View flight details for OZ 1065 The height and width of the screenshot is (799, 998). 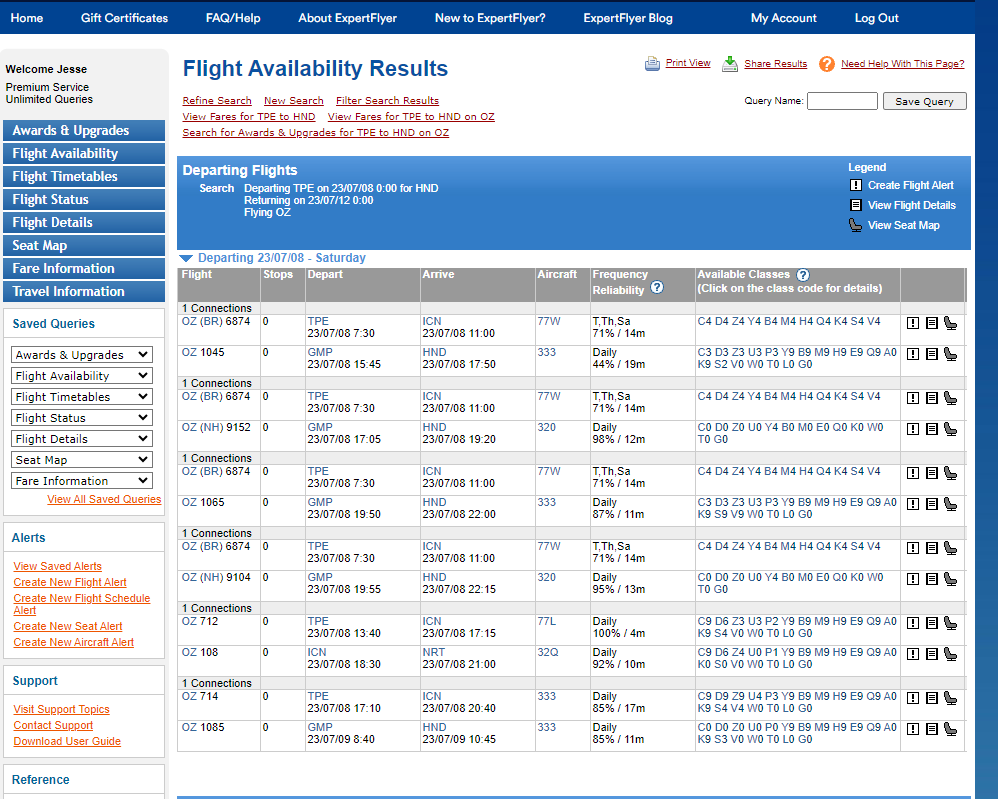[932, 505]
